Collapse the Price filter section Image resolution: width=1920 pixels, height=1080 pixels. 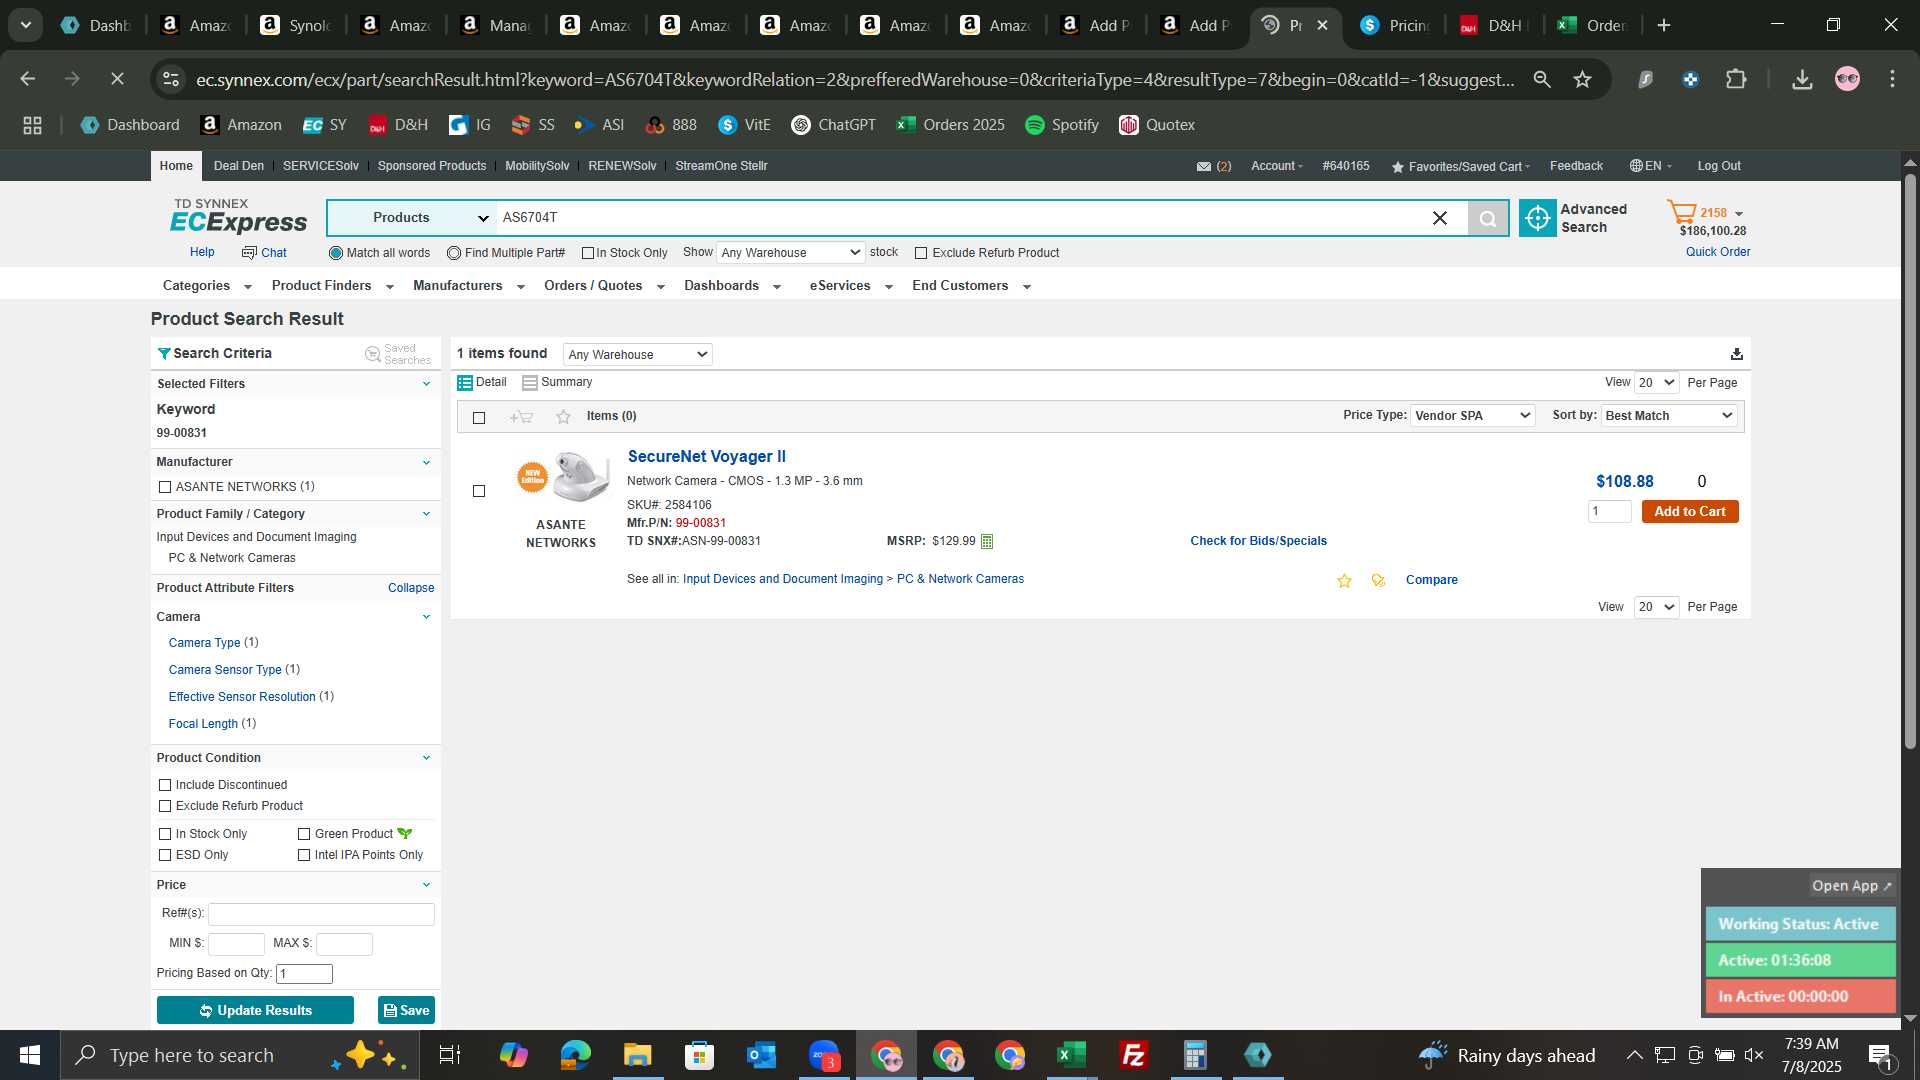pos(426,885)
